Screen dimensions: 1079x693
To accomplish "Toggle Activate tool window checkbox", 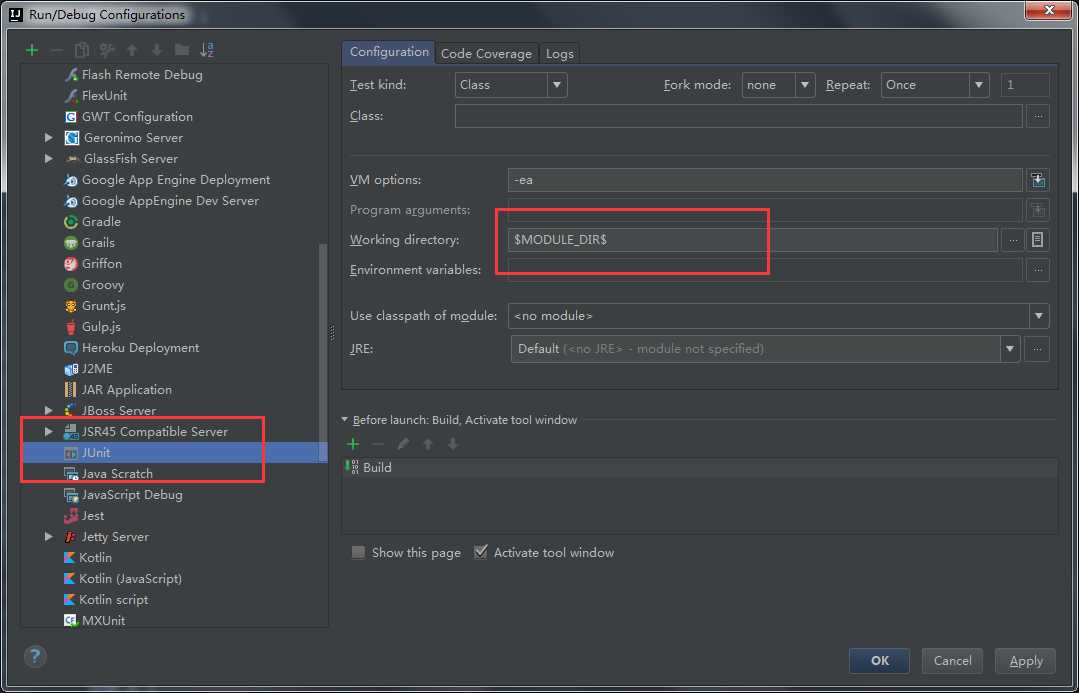I will 480,553.
